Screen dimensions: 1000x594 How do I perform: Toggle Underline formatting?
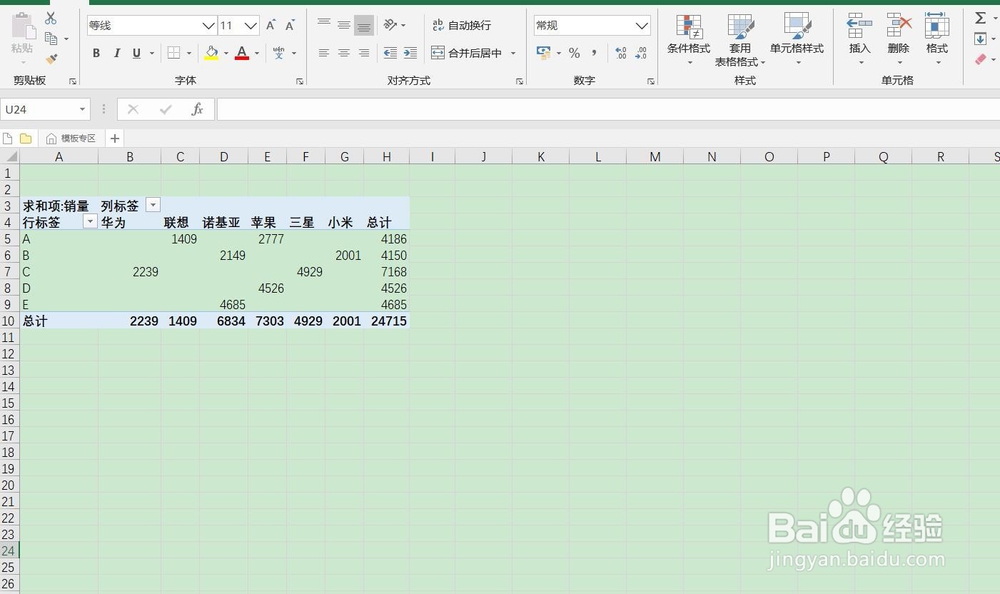(136, 53)
